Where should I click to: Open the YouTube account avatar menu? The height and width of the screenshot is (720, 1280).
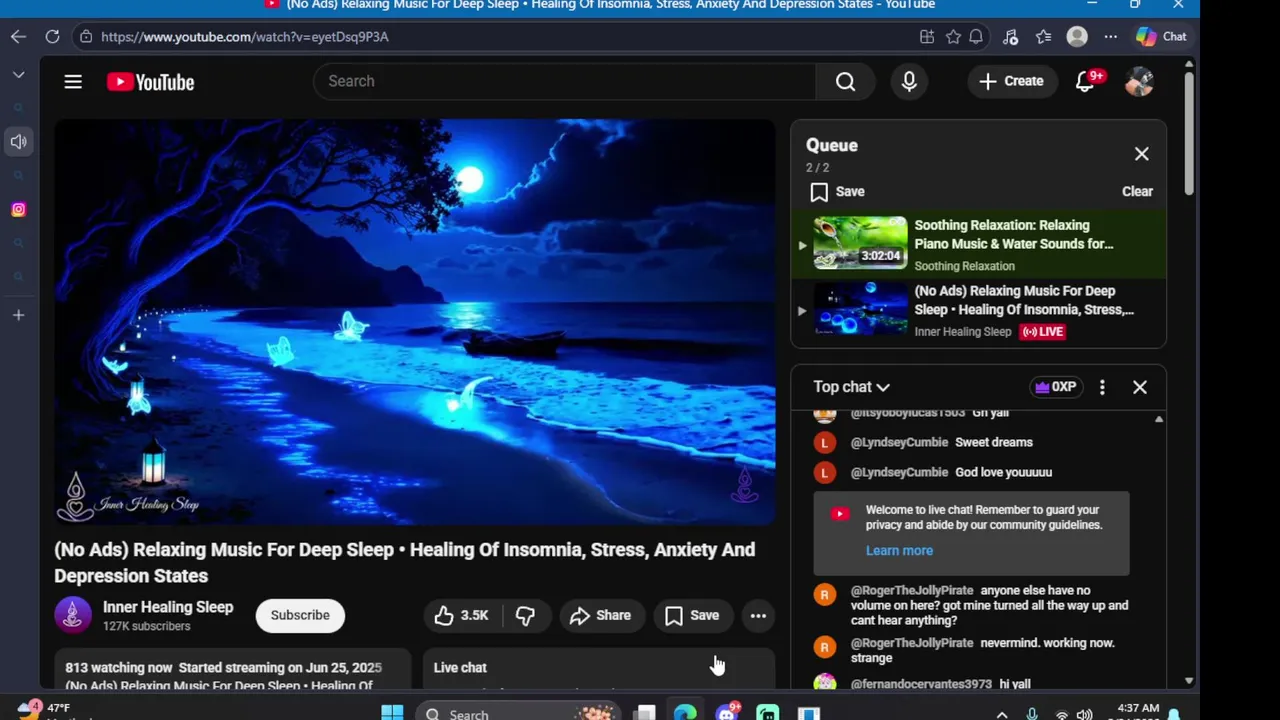1139,81
